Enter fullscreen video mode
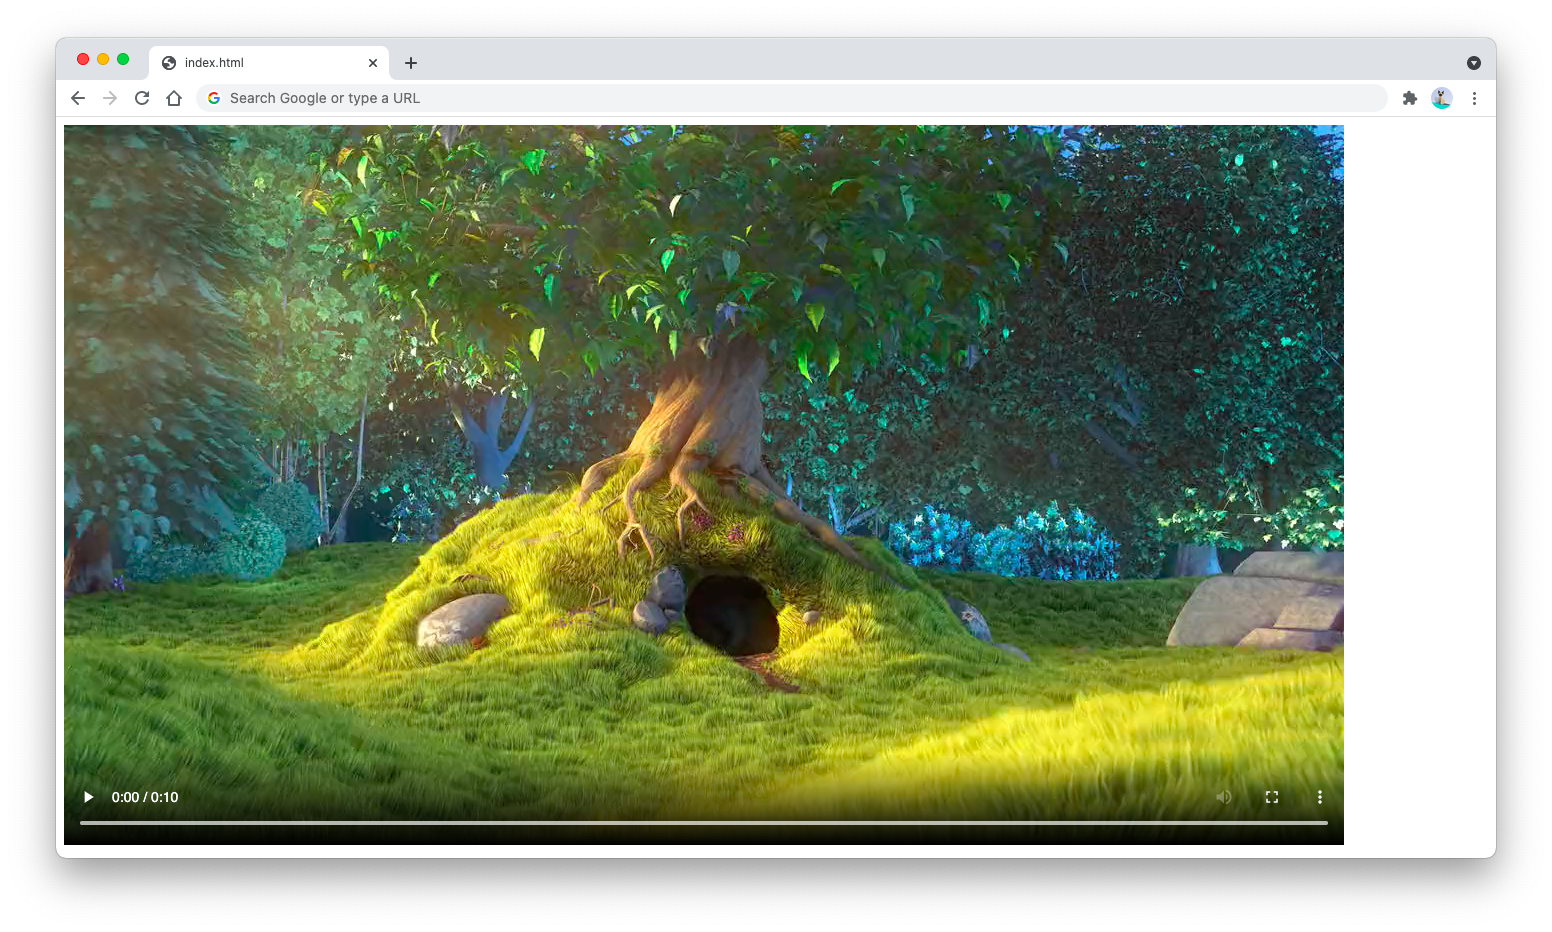The height and width of the screenshot is (932, 1552). 1272,797
